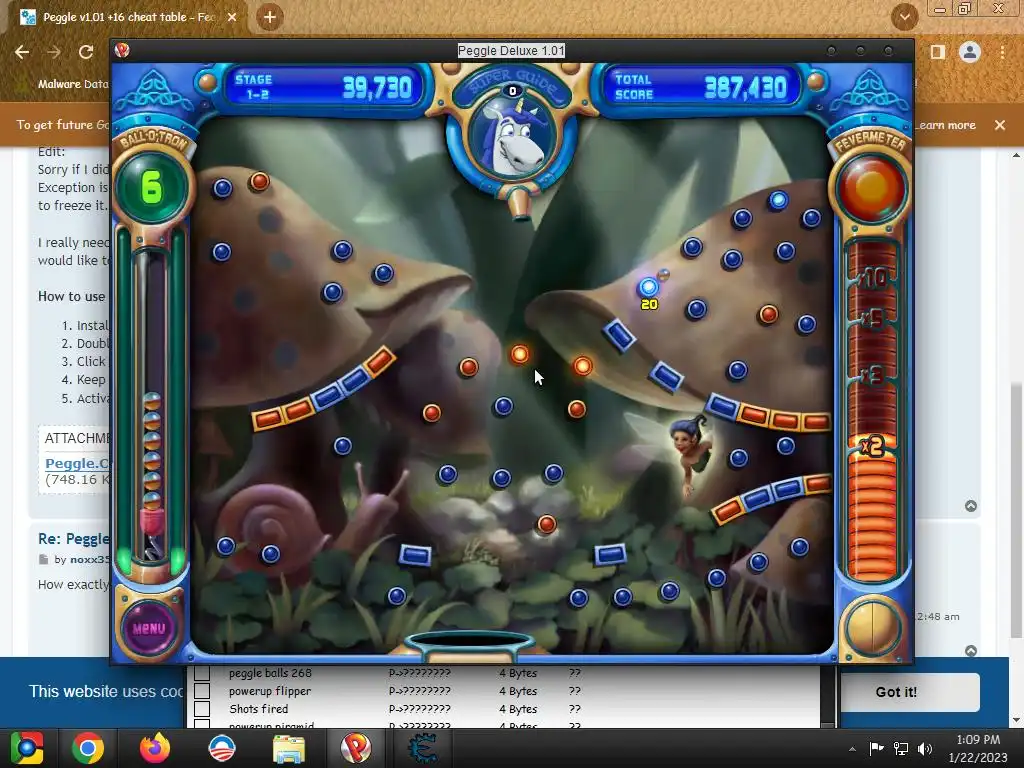Screen dimensions: 1024x768
Task: Click the ball launcher cannon under the unicorn
Action: (519, 203)
